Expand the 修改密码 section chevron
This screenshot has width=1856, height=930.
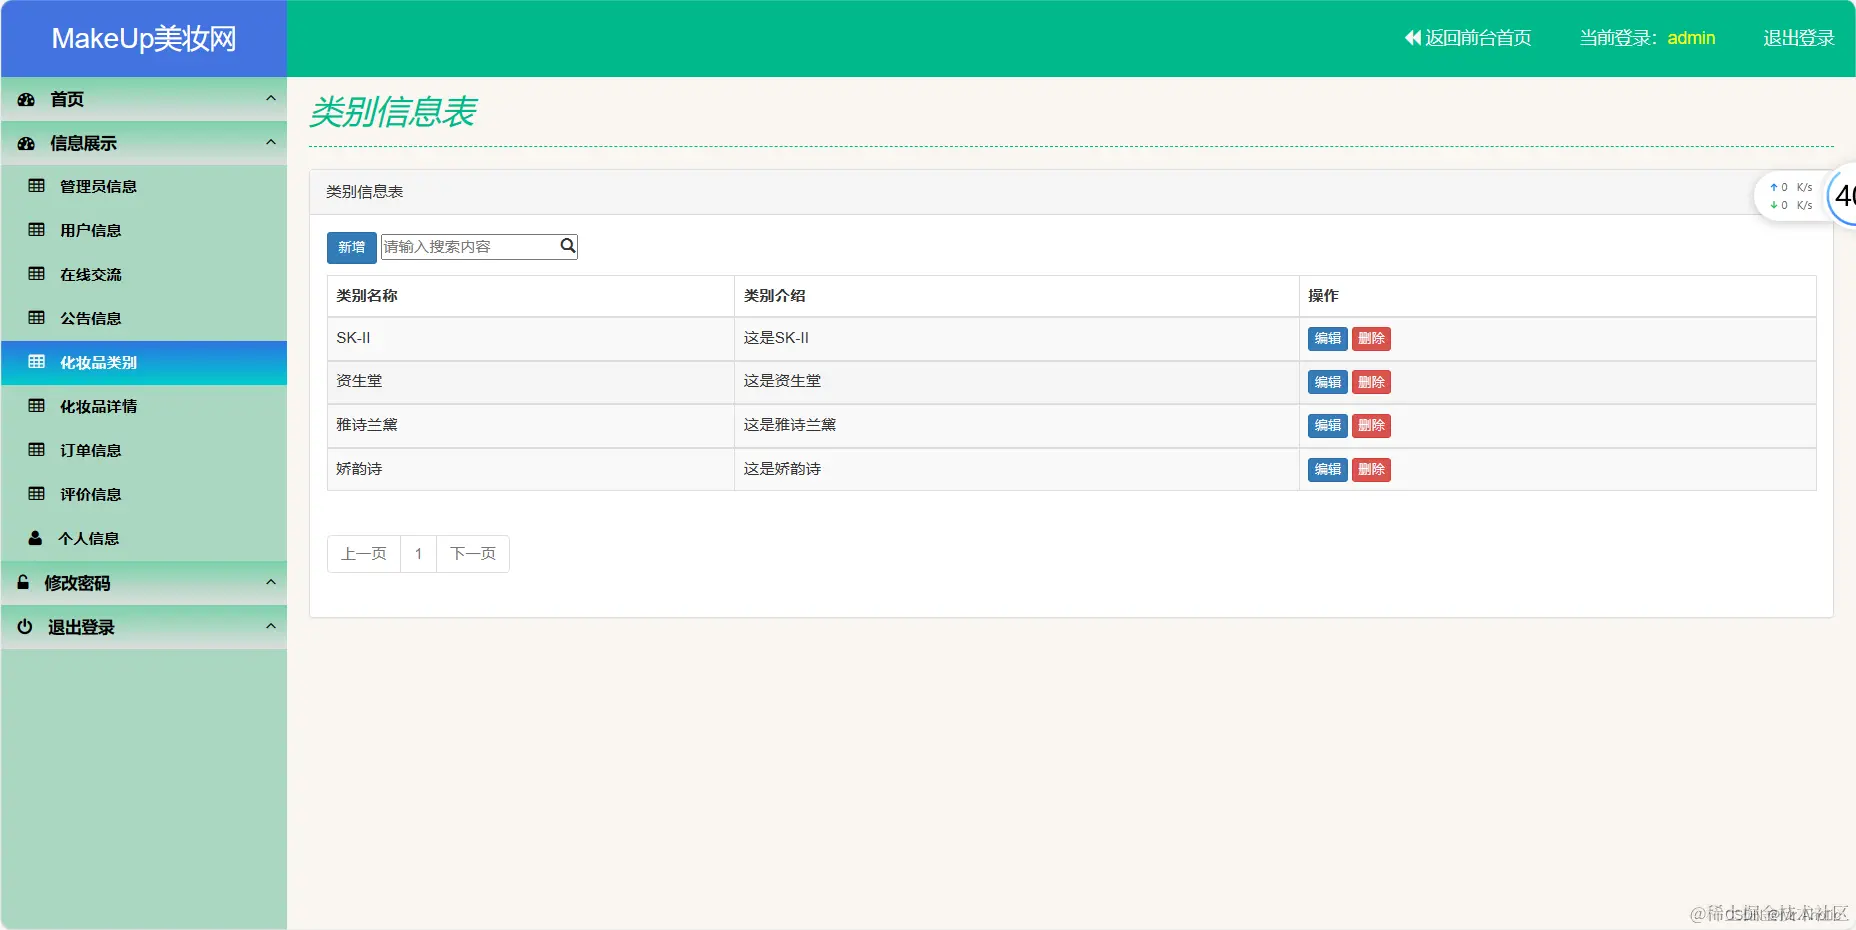coord(271,582)
